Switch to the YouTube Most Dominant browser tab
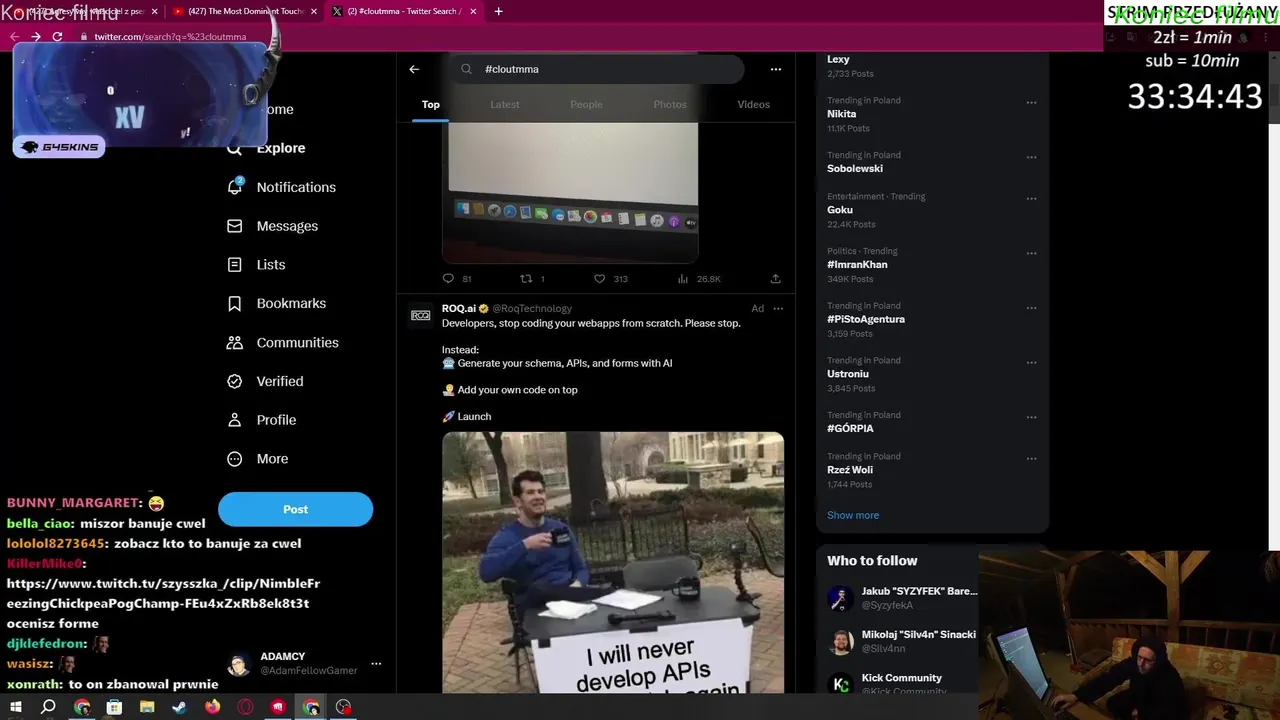1280x720 pixels. click(x=245, y=11)
